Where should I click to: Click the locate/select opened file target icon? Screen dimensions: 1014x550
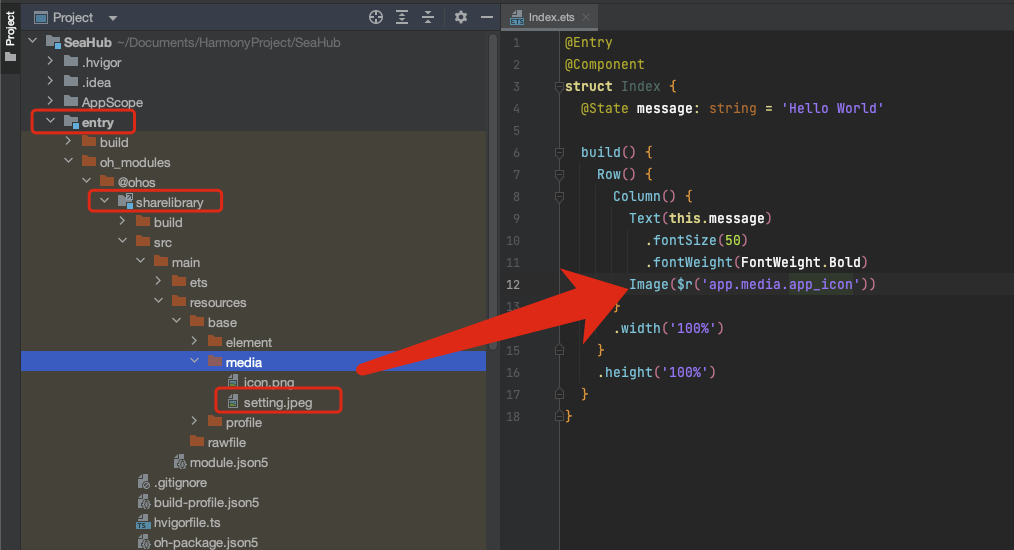(376, 17)
